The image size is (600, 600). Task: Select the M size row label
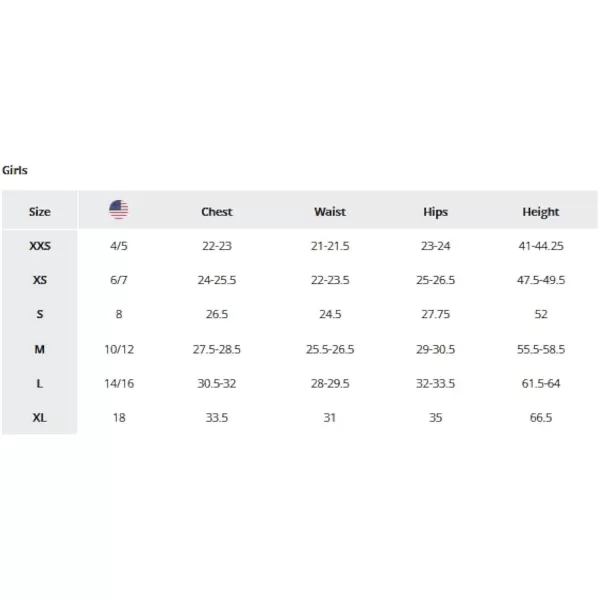[40, 349]
